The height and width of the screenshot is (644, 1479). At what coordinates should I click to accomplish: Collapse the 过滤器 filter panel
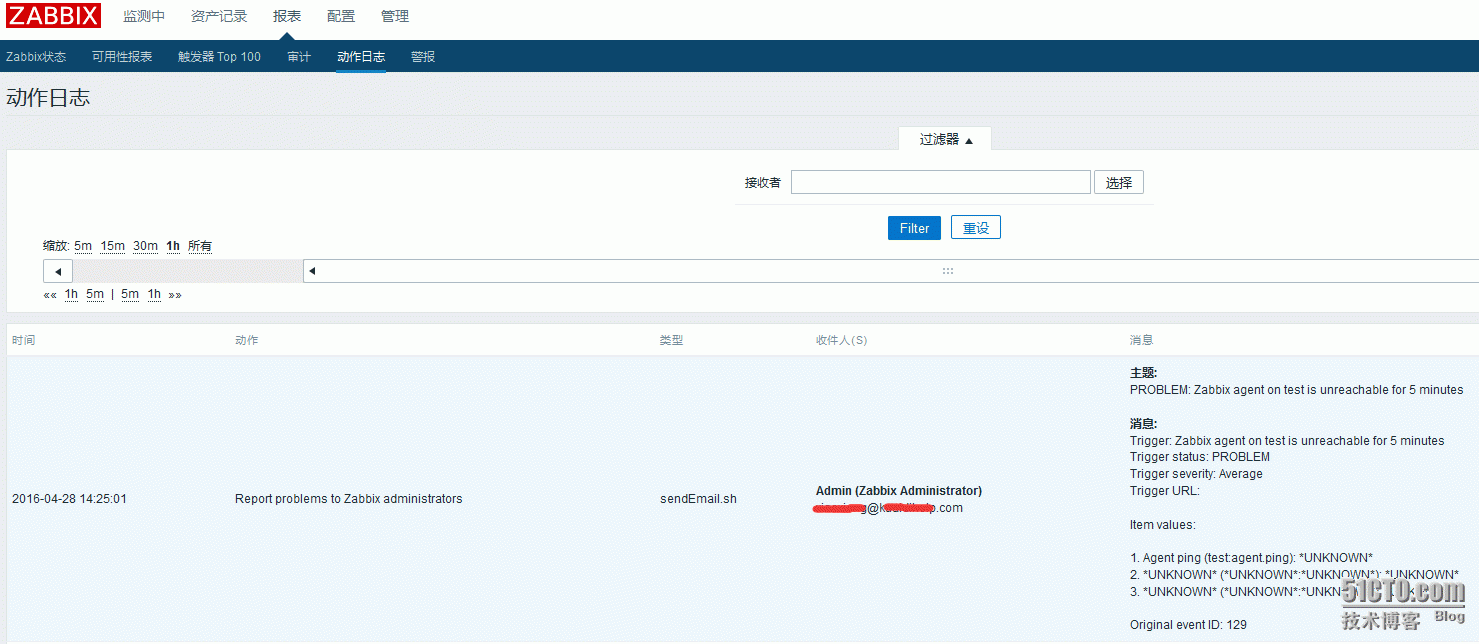coord(946,140)
